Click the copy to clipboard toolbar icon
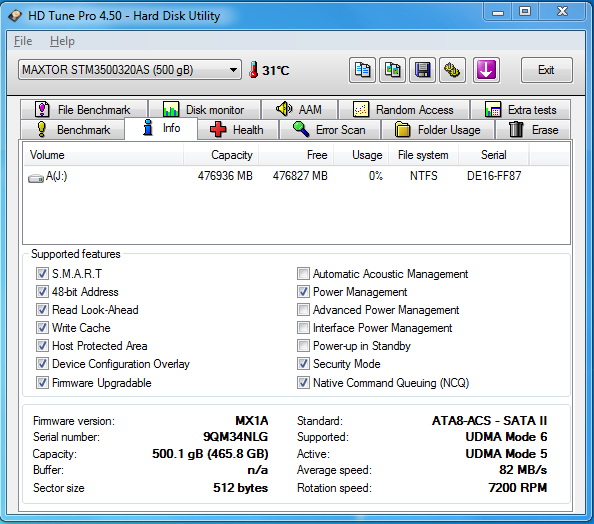 (x=362, y=70)
